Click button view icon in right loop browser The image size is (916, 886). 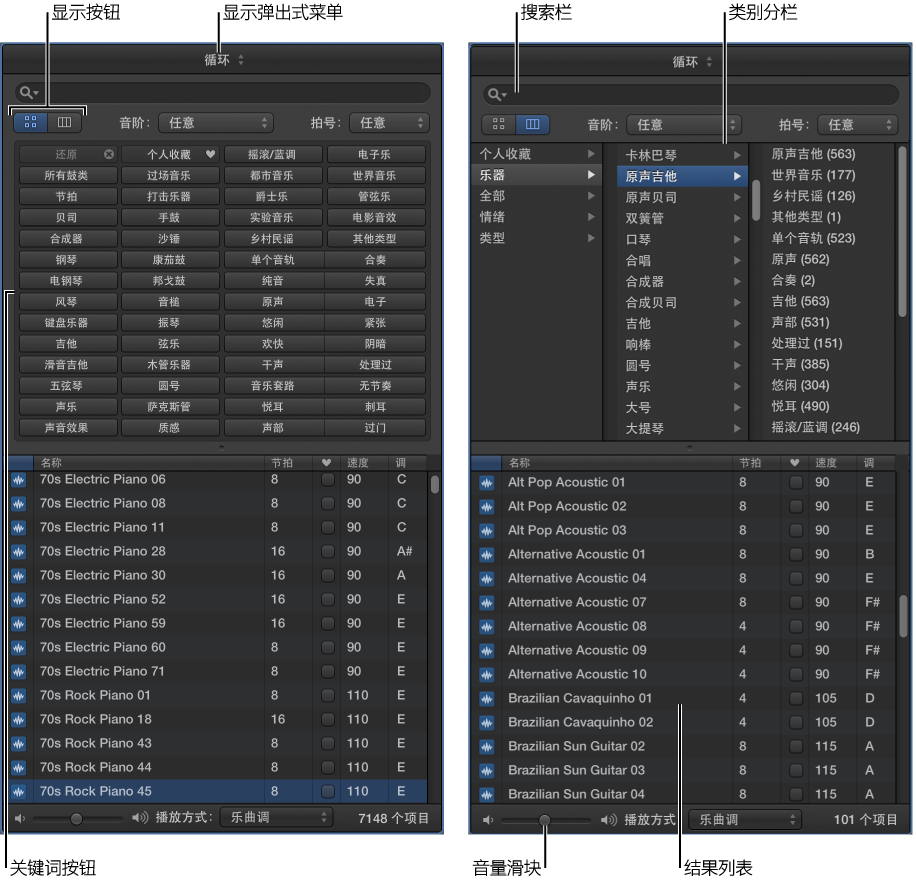498,124
